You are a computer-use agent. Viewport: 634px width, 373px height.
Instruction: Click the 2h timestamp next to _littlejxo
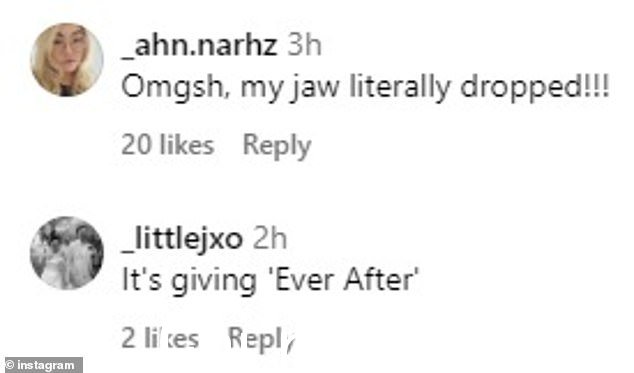pos(270,239)
